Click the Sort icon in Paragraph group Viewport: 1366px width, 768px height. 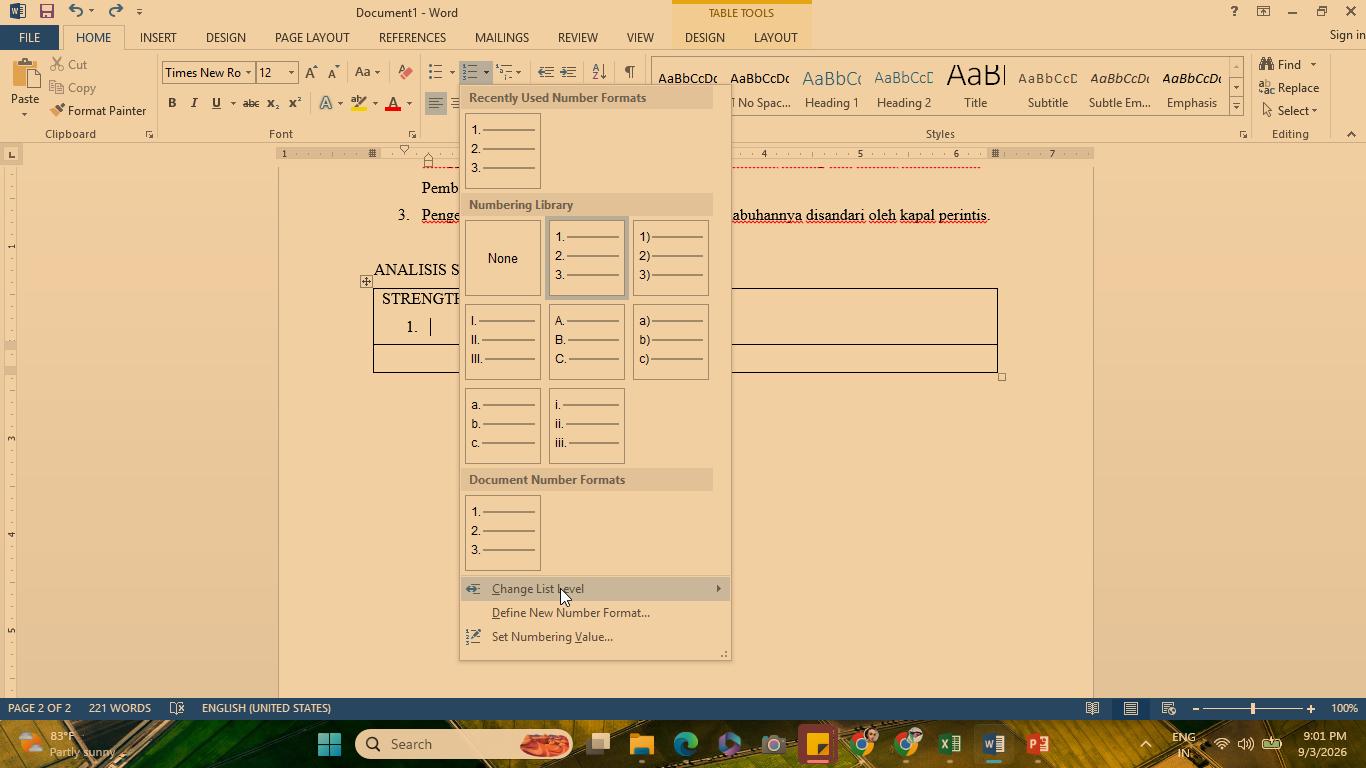pyautogui.click(x=599, y=72)
